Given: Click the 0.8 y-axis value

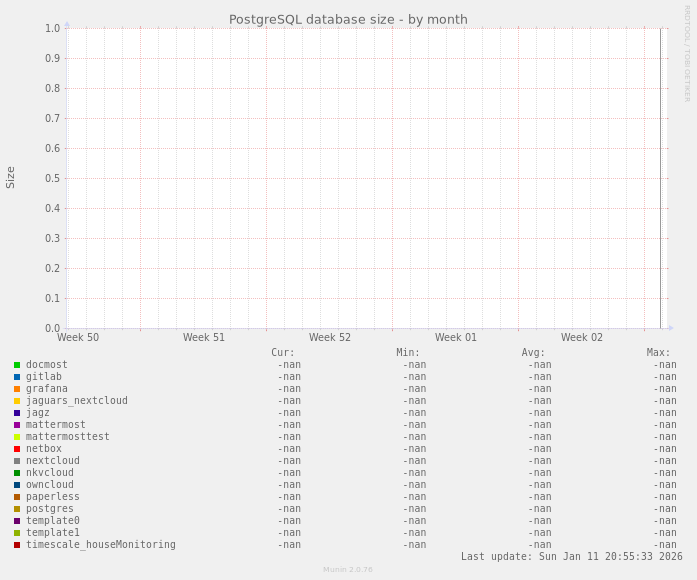Looking at the screenshot, I should (x=52, y=88).
